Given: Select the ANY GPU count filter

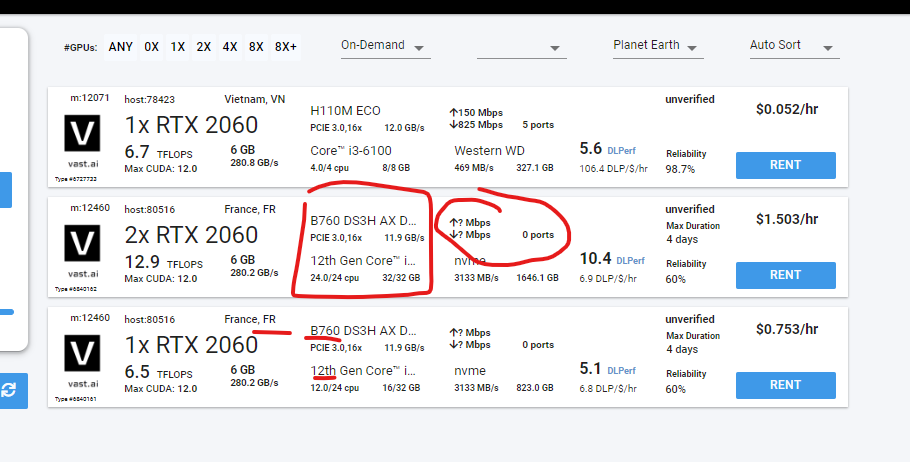Looking at the screenshot, I should pyautogui.click(x=121, y=47).
